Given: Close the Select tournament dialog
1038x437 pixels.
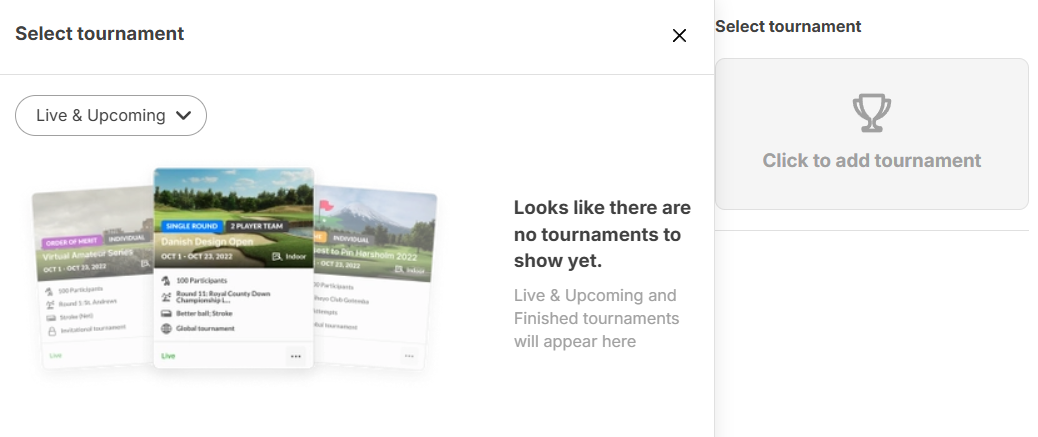Looking at the screenshot, I should 679,36.
